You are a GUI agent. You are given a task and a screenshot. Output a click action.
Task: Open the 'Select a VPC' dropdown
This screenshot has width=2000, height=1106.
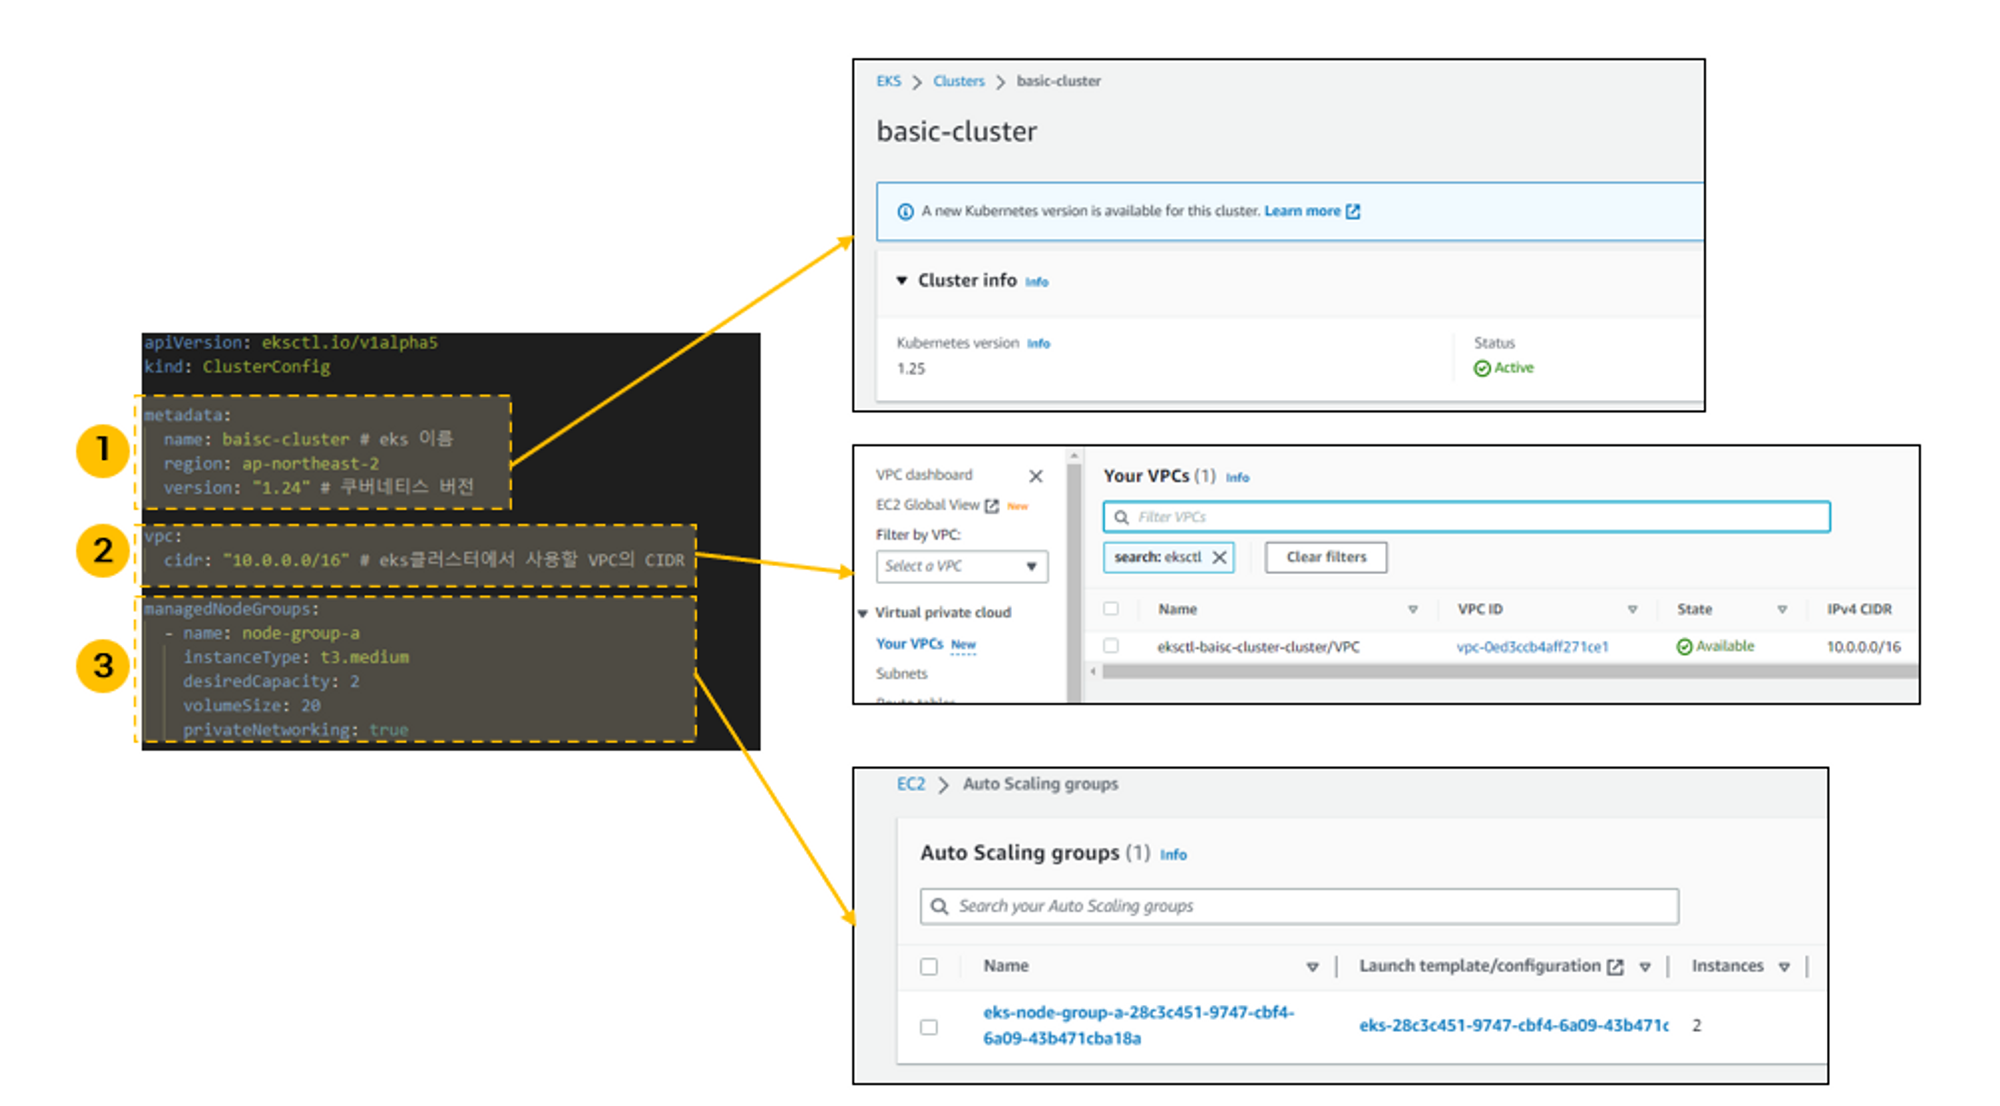pyautogui.click(x=962, y=566)
